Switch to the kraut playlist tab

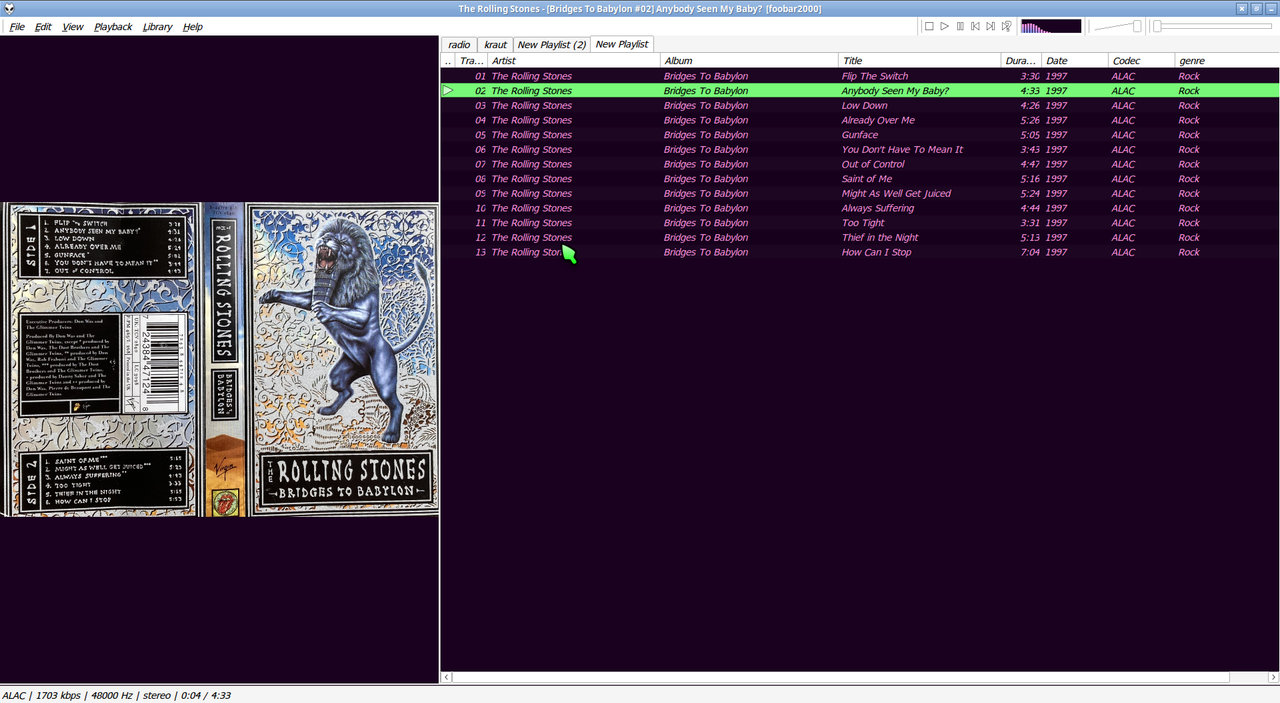point(495,44)
